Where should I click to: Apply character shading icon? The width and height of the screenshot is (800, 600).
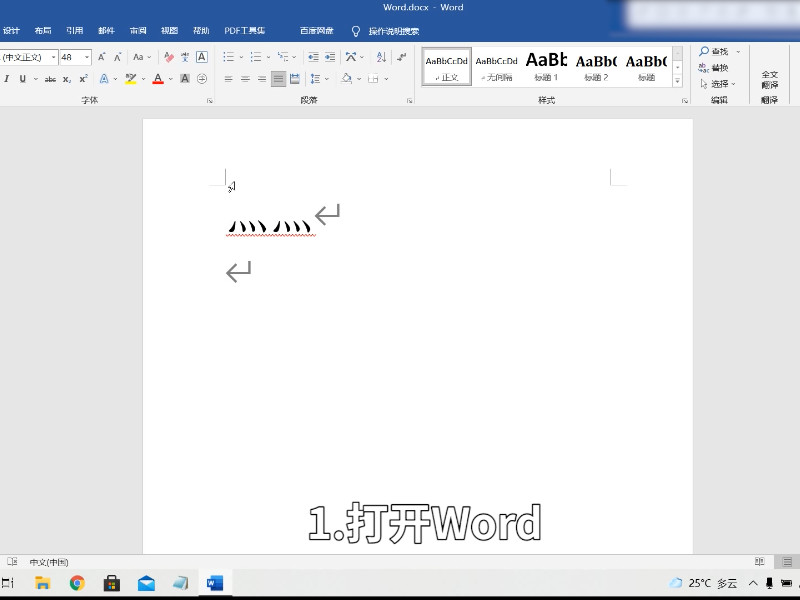point(185,79)
